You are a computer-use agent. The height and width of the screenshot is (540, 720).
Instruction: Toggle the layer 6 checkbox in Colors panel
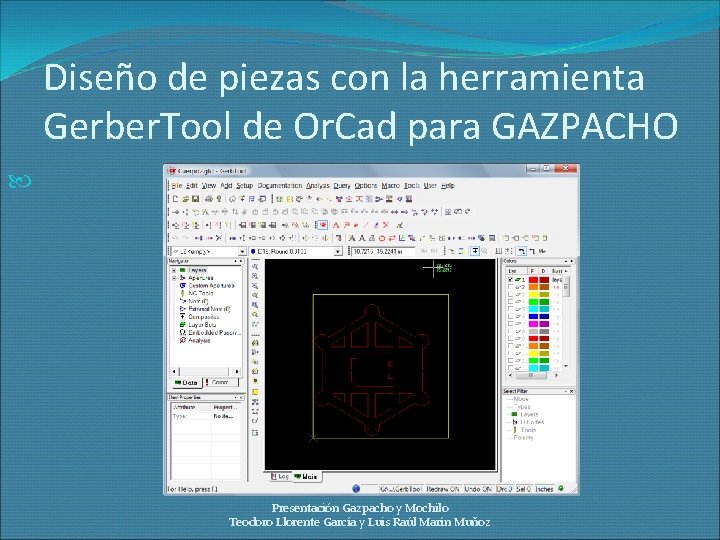tap(510, 316)
